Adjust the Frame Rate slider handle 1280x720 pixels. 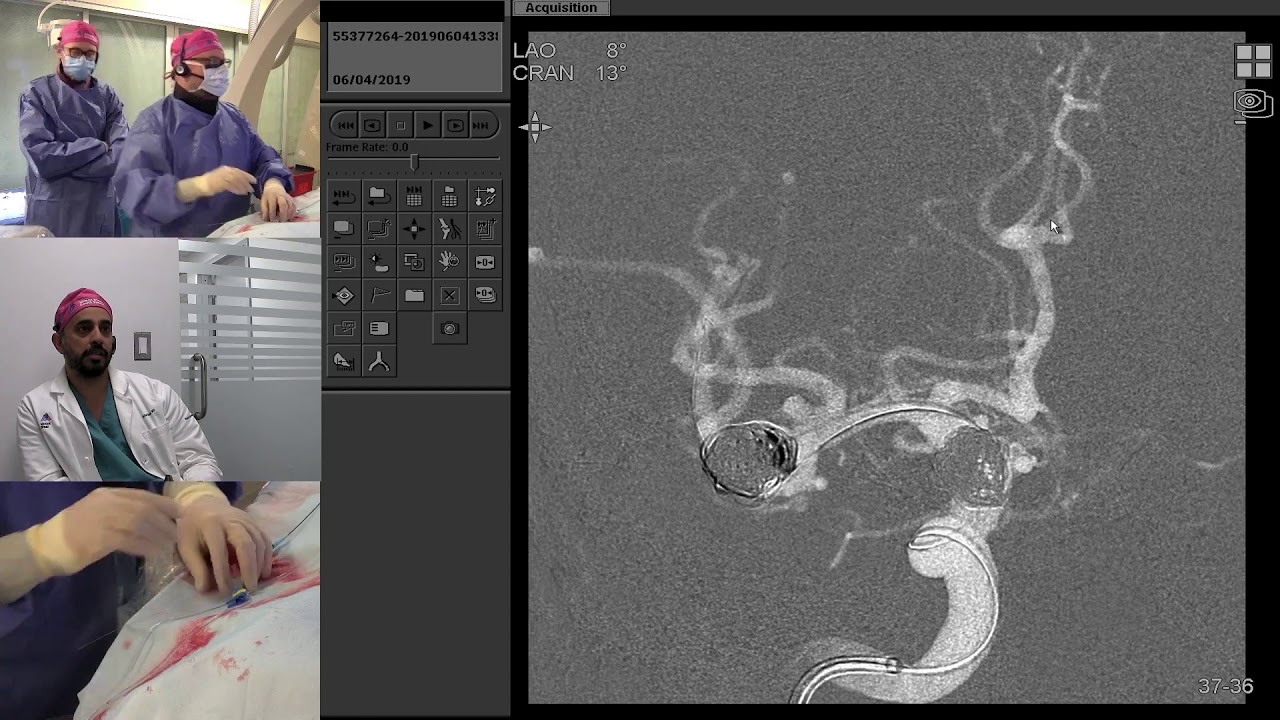[413, 161]
